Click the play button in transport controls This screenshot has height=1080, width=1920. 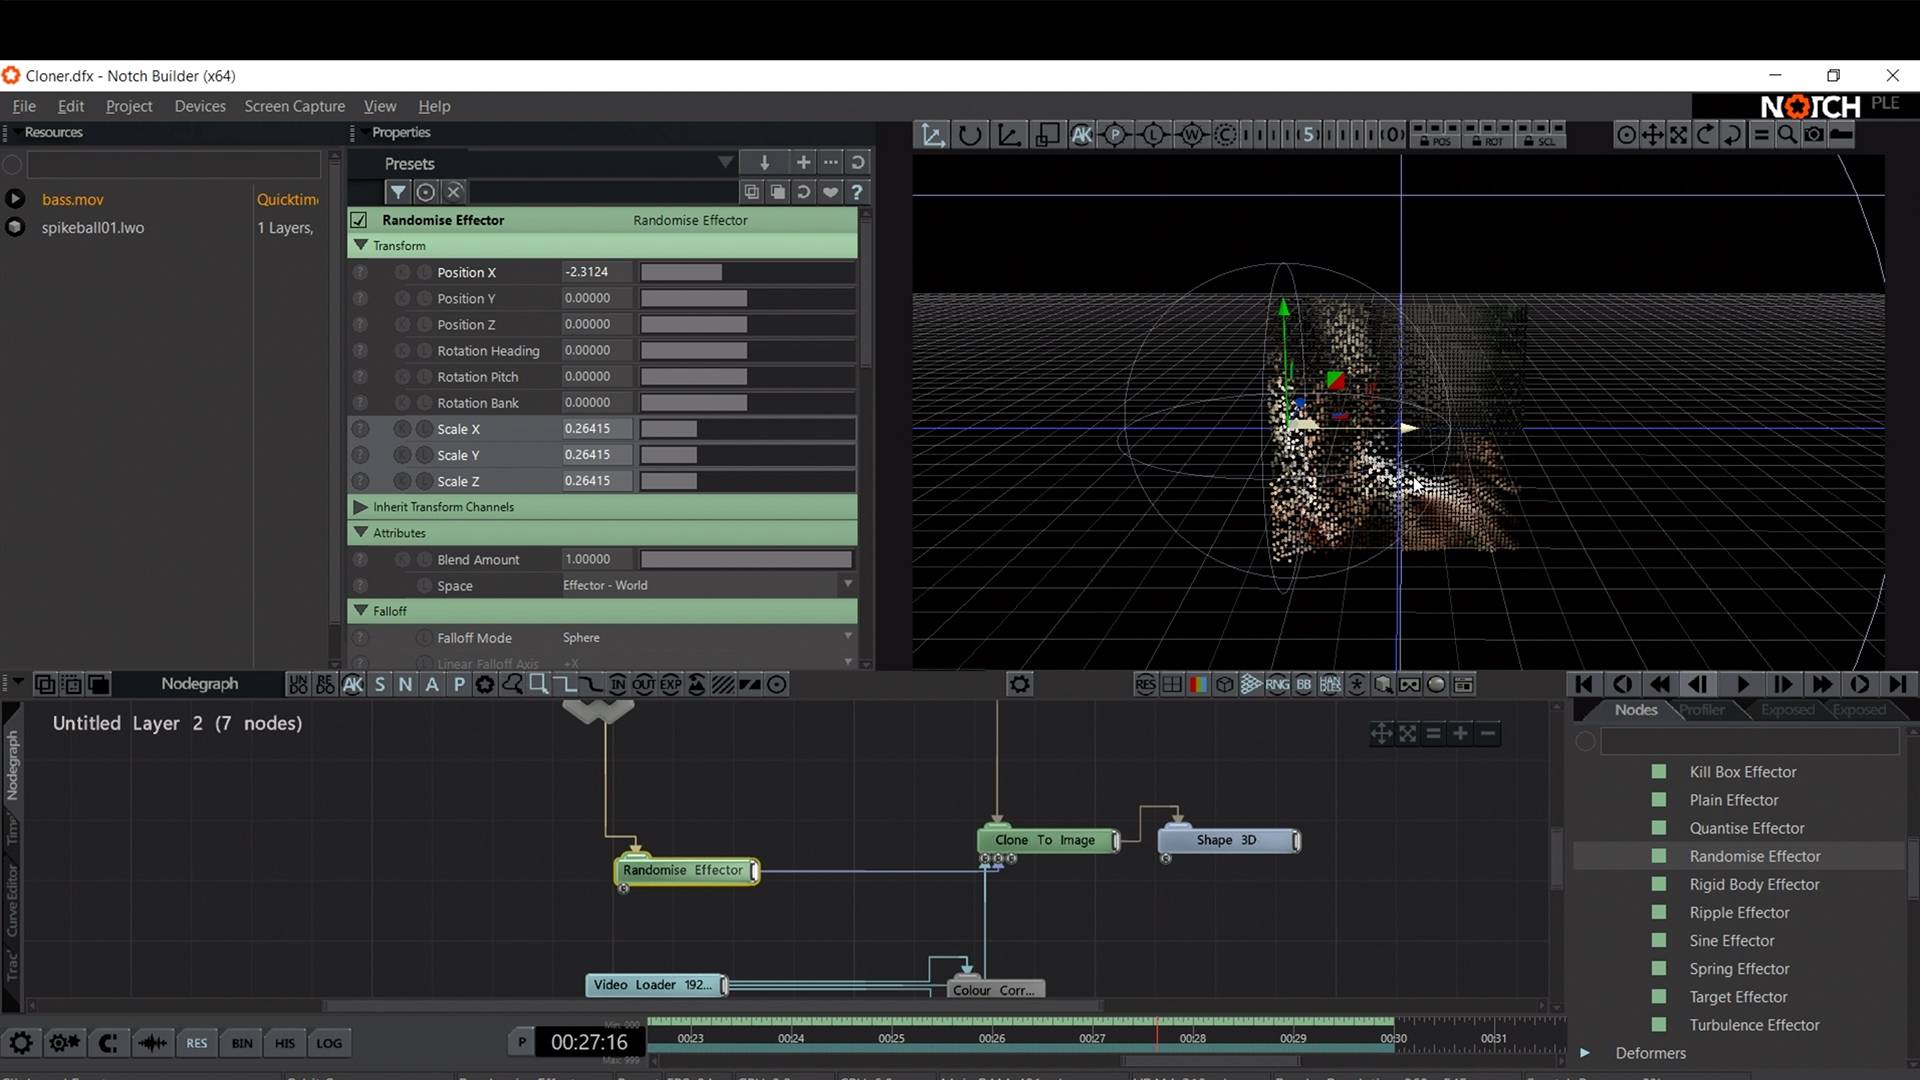[1742, 684]
